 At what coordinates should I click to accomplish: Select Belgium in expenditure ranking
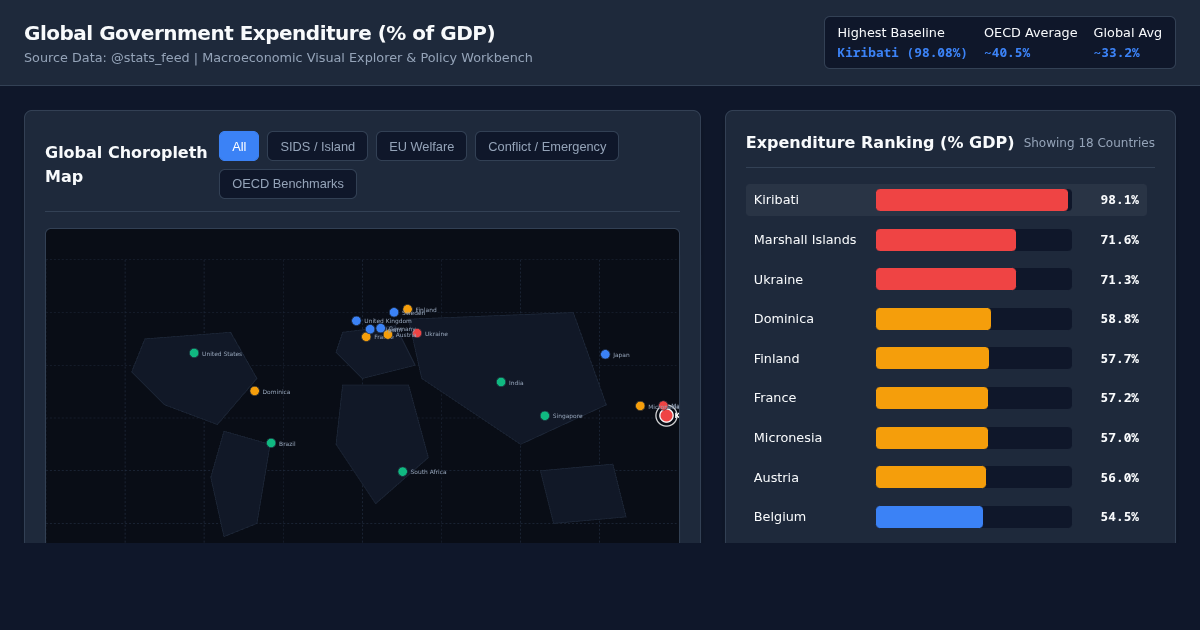pyautogui.click(x=780, y=517)
